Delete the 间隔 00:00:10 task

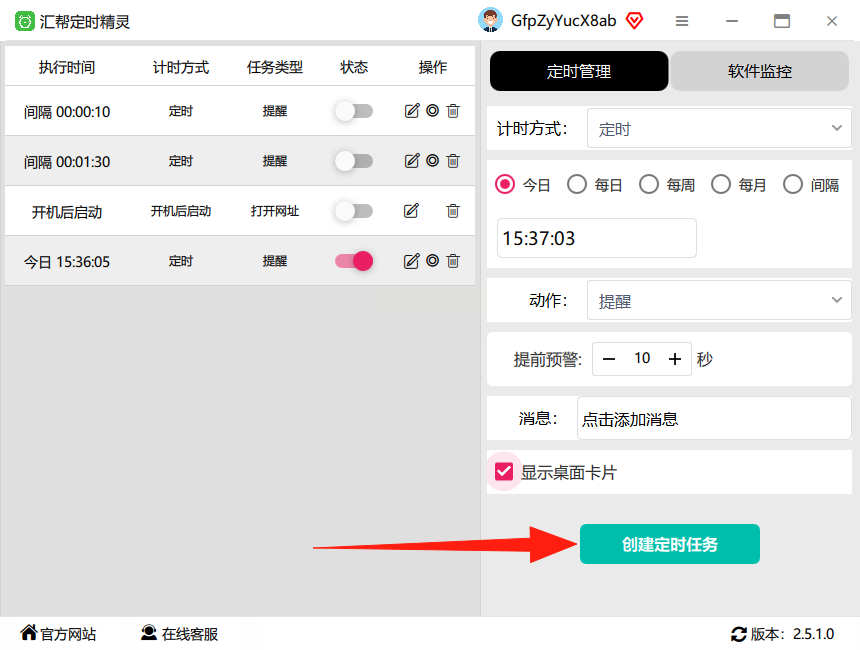pyautogui.click(x=453, y=111)
